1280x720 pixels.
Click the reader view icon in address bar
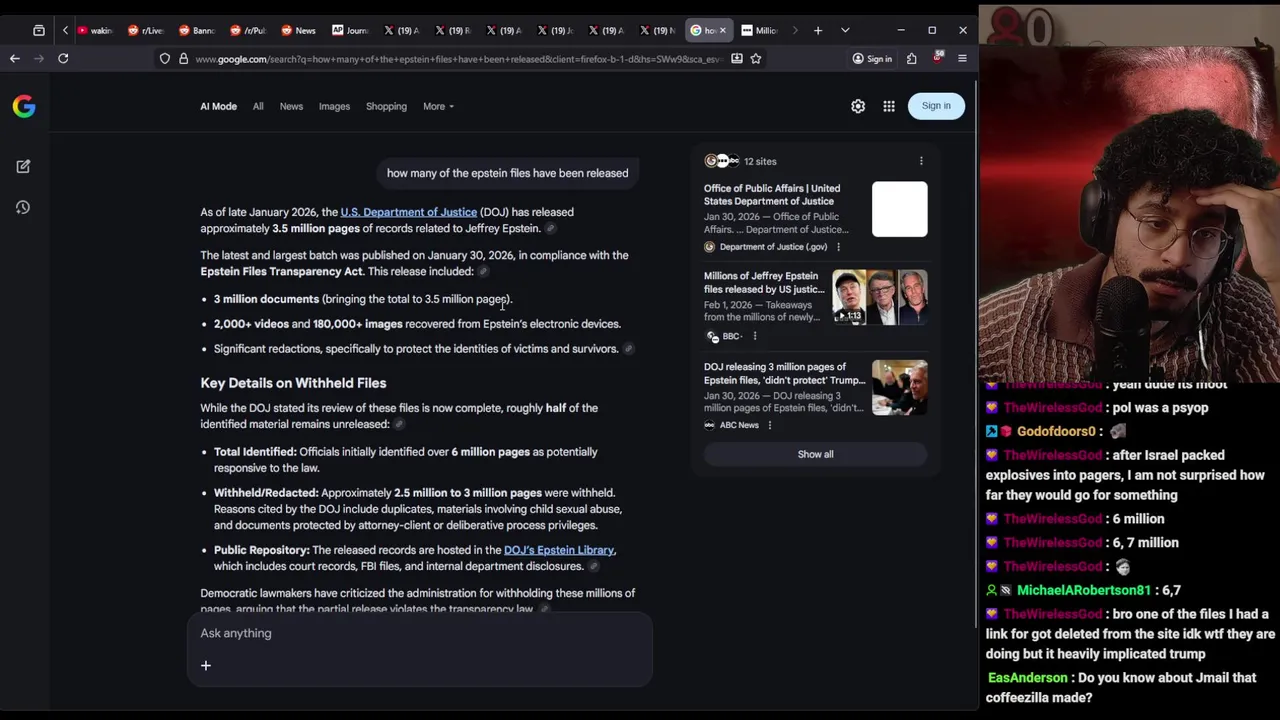coord(737,59)
